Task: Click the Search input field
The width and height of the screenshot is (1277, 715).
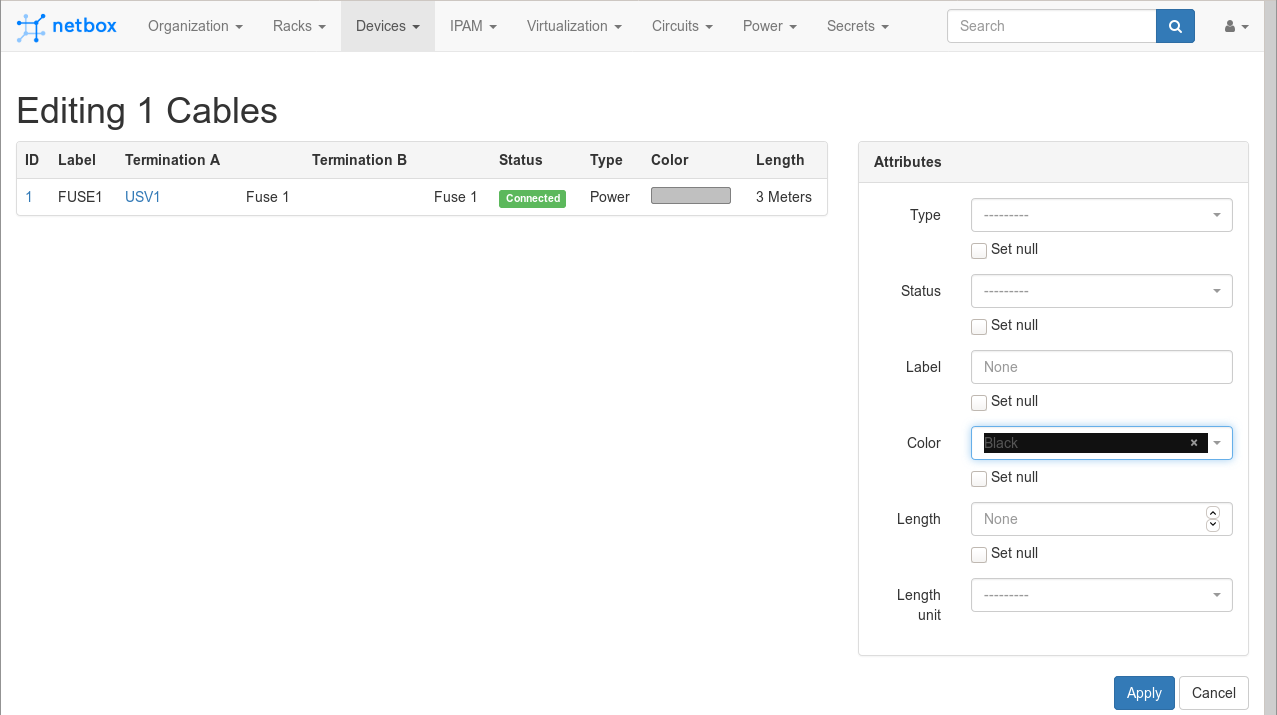Action: click(1052, 26)
